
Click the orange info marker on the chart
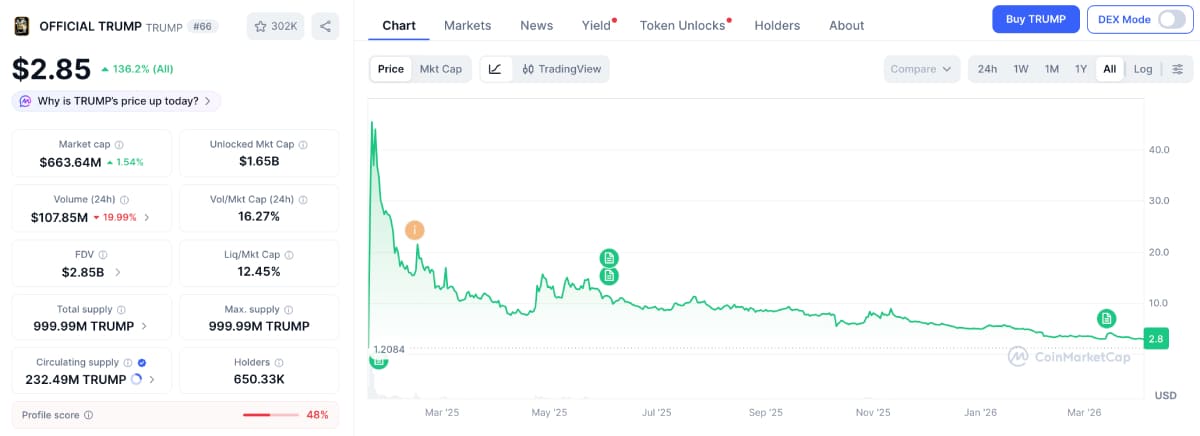click(415, 230)
